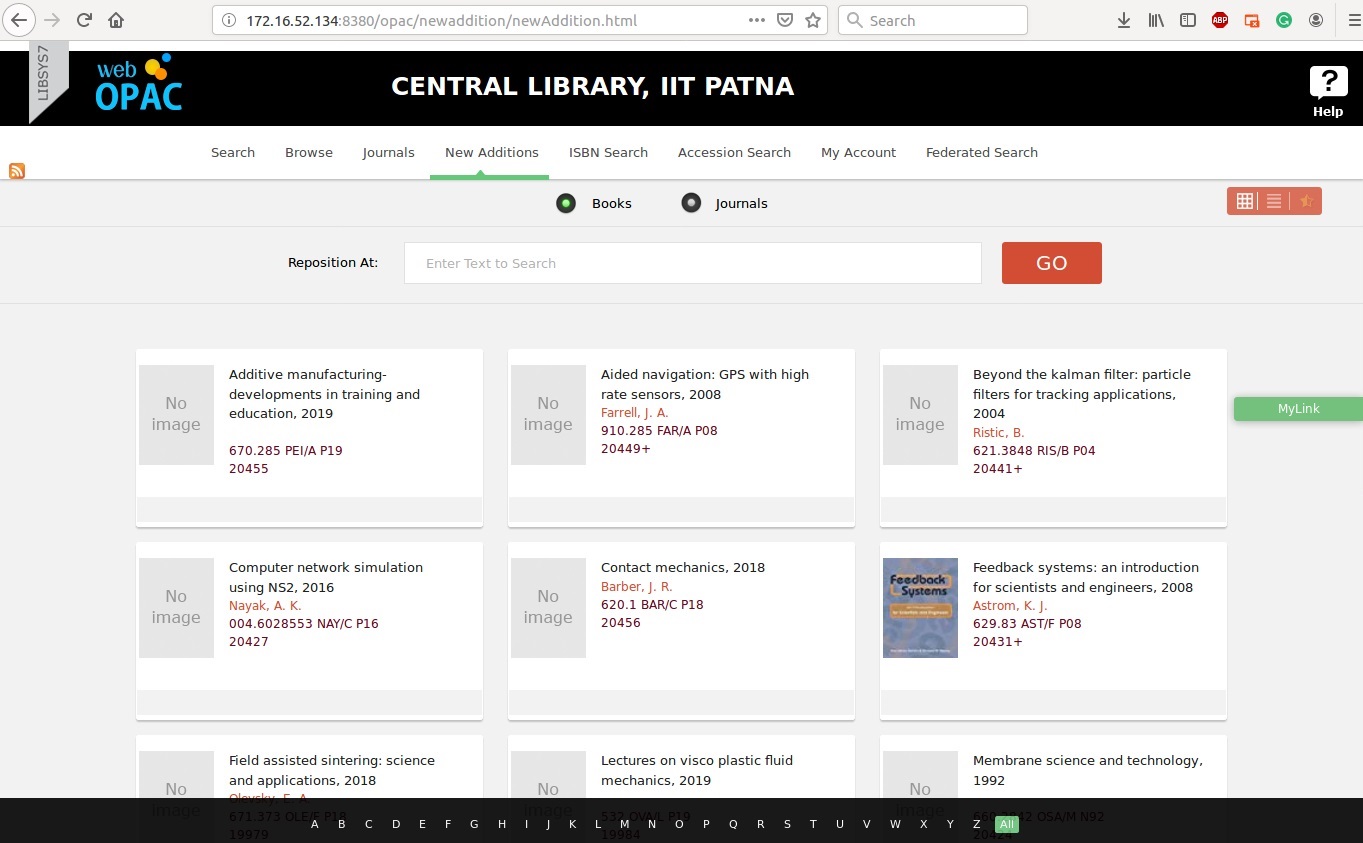This screenshot has height=843, width=1363.
Task: Open the RSS feed icon
Action: pos(17,171)
